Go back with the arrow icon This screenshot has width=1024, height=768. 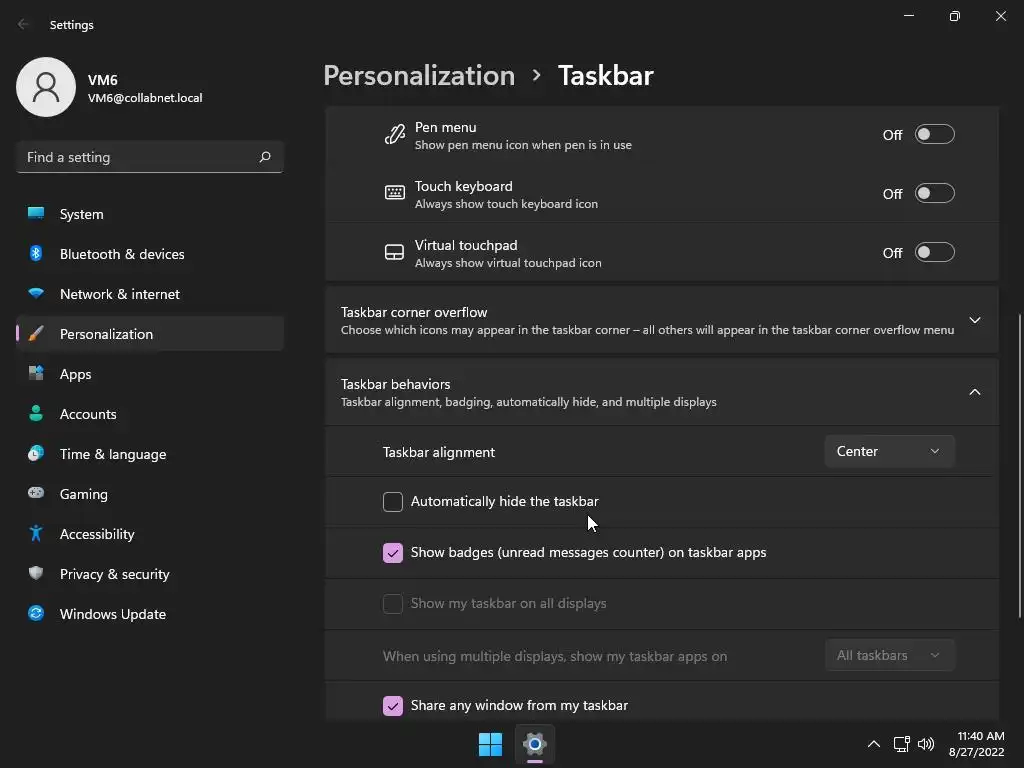[x=24, y=24]
